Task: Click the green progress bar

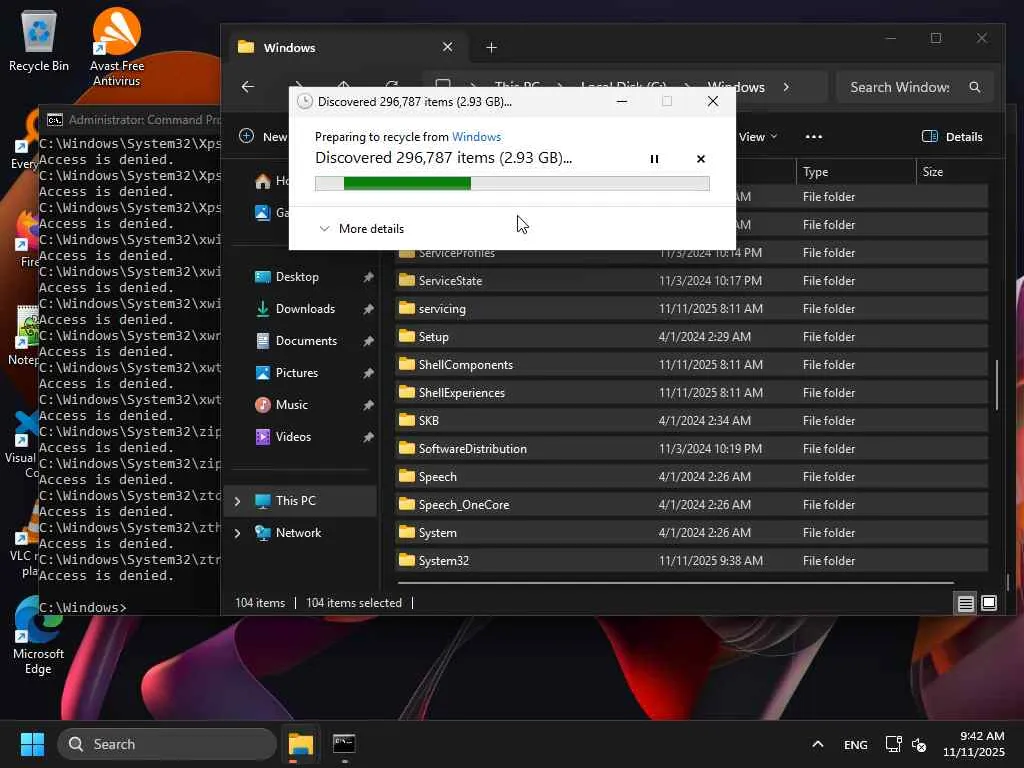Action: tap(512, 184)
